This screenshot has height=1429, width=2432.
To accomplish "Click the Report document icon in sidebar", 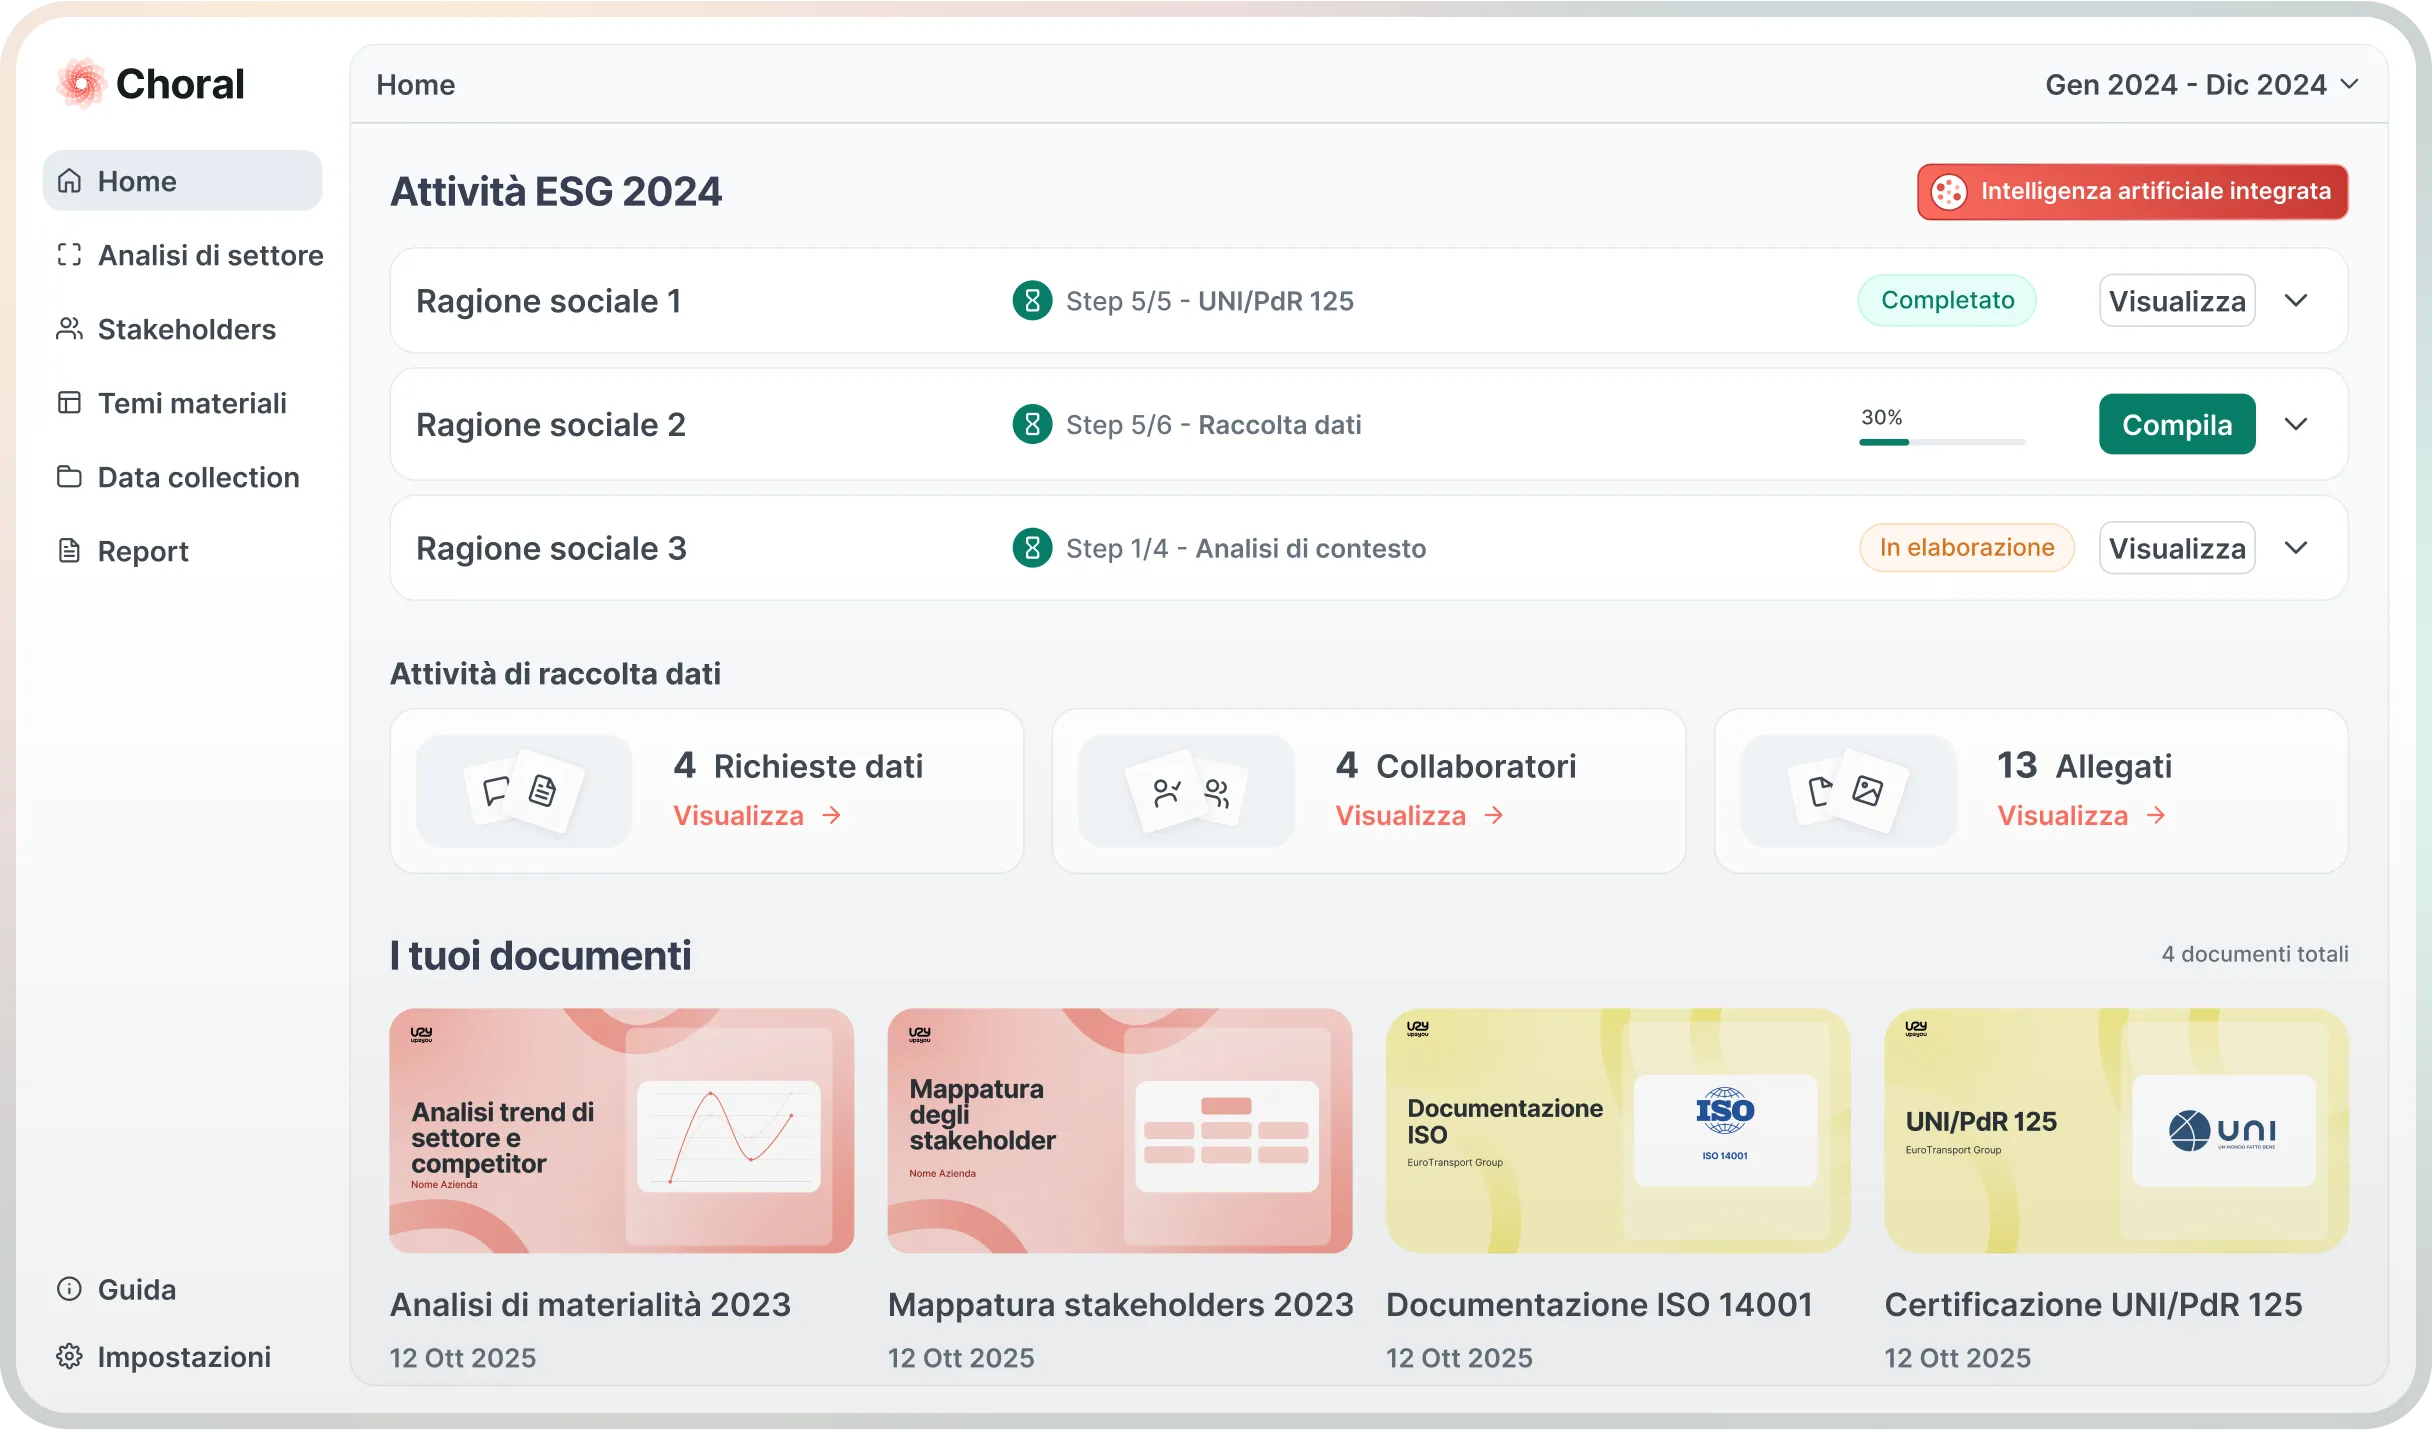I will pos(69,551).
